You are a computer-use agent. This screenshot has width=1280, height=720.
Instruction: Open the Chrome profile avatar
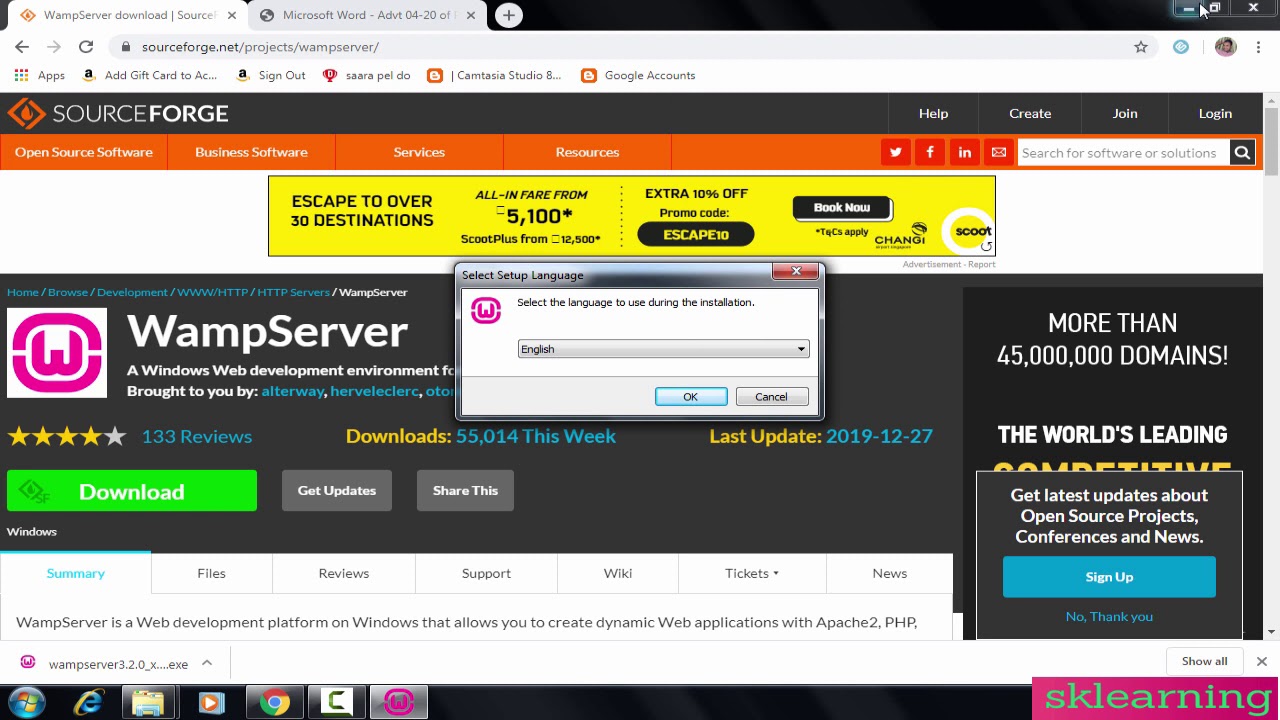[1225, 47]
